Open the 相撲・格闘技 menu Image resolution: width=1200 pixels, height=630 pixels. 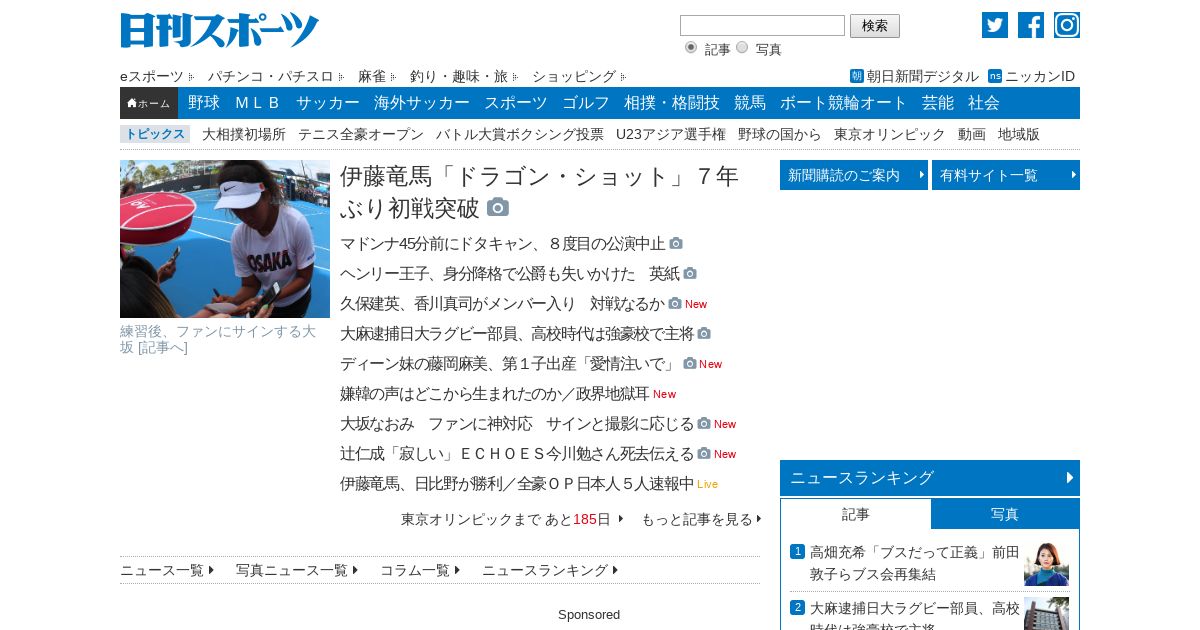672,103
